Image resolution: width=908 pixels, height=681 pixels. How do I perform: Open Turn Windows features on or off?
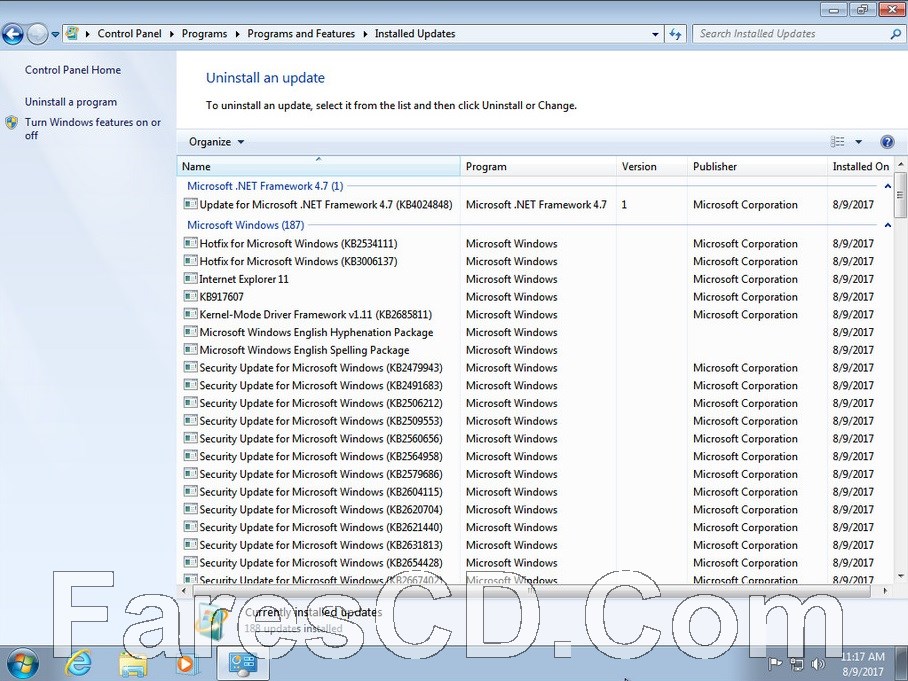click(93, 129)
